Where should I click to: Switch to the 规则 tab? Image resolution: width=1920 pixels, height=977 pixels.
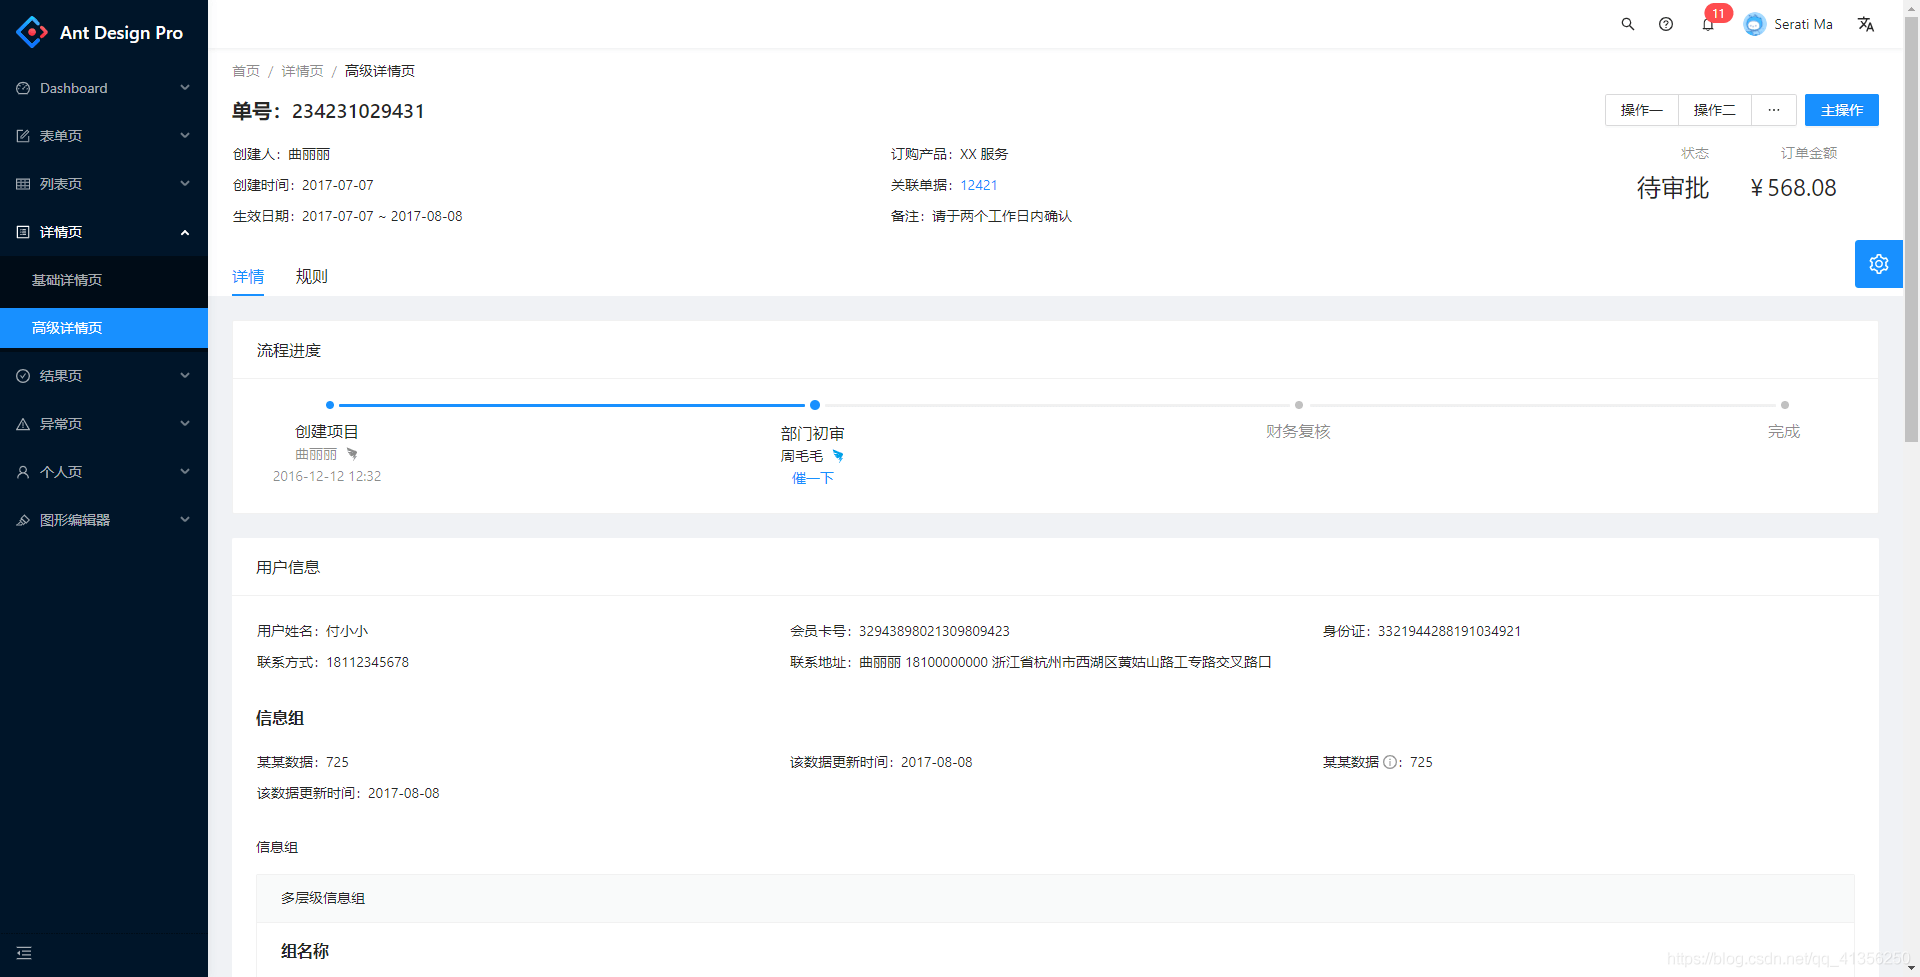(312, 276)
